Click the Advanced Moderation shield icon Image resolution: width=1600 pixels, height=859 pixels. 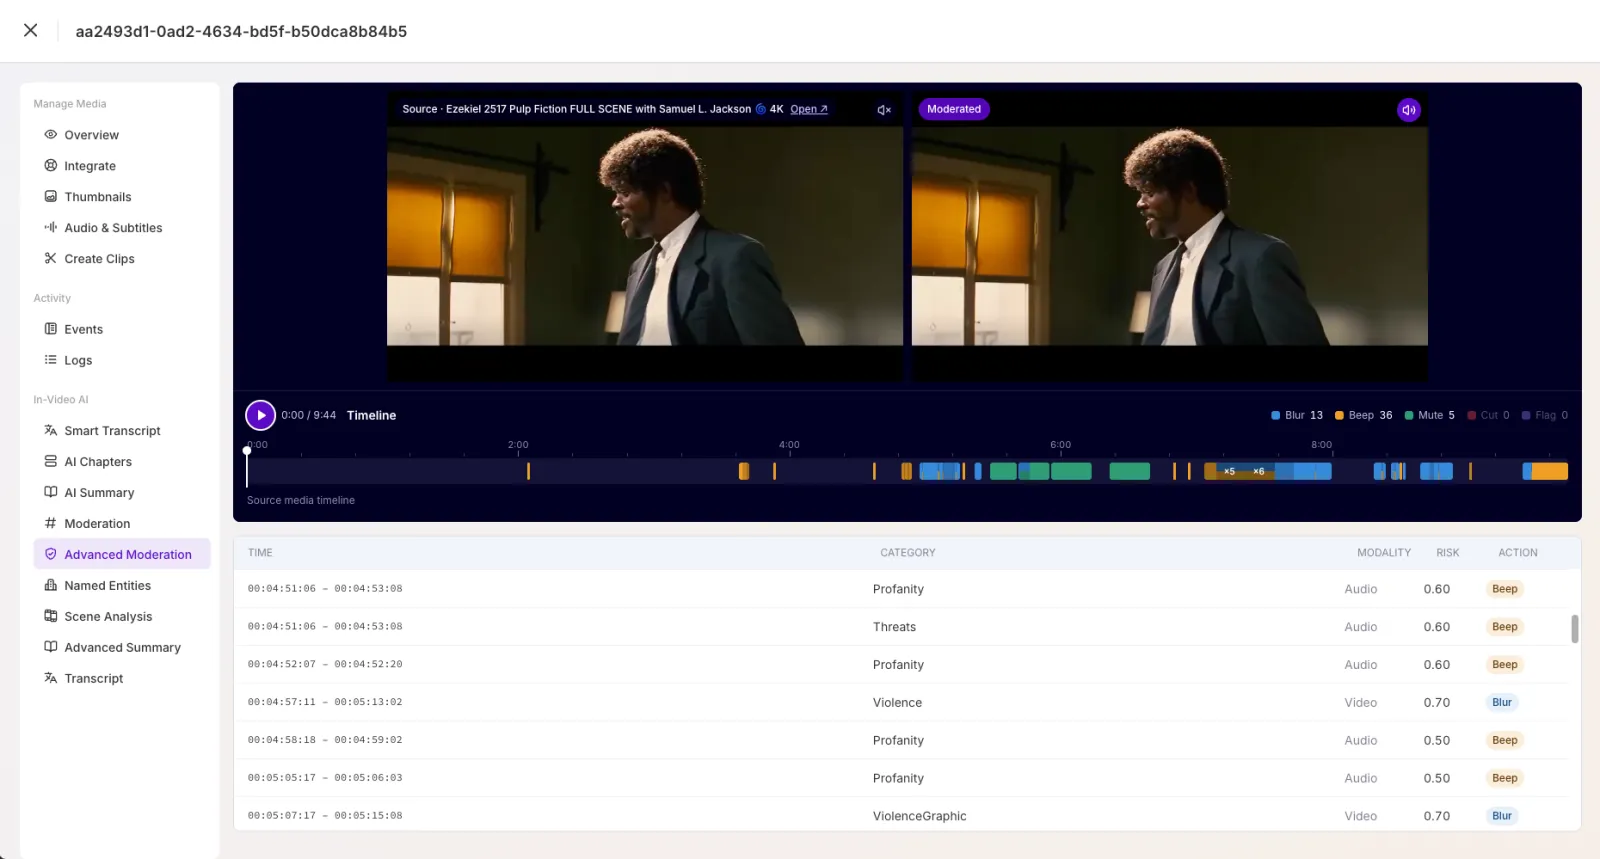point(50,554)
